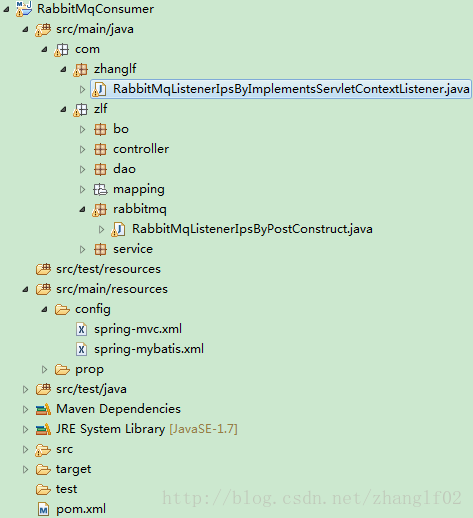The height and width of the screenshot is (518, 473).
Task: Select the spring-mvc.xml file name
Action: (x=138, y=329)
